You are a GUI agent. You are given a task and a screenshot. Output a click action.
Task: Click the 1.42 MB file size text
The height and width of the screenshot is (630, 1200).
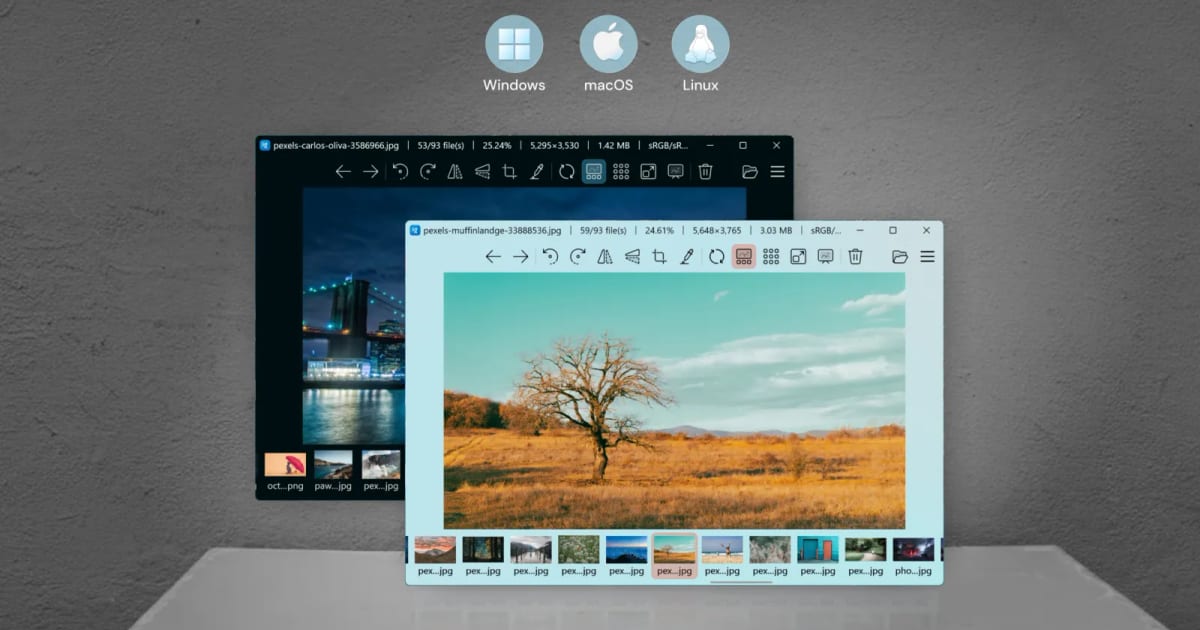(x=614, y=145)
